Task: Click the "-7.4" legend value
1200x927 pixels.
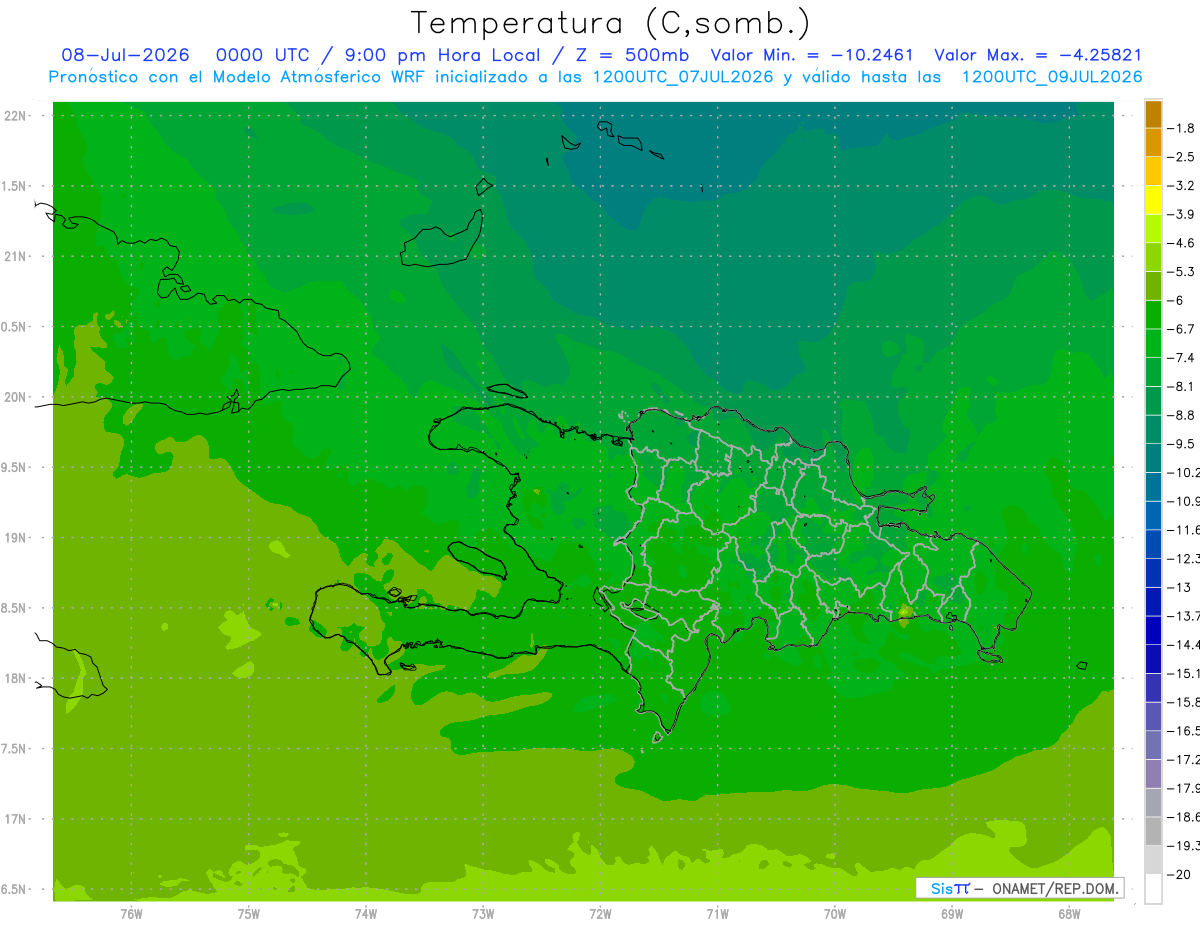Action: click(x=1181, y=358)
